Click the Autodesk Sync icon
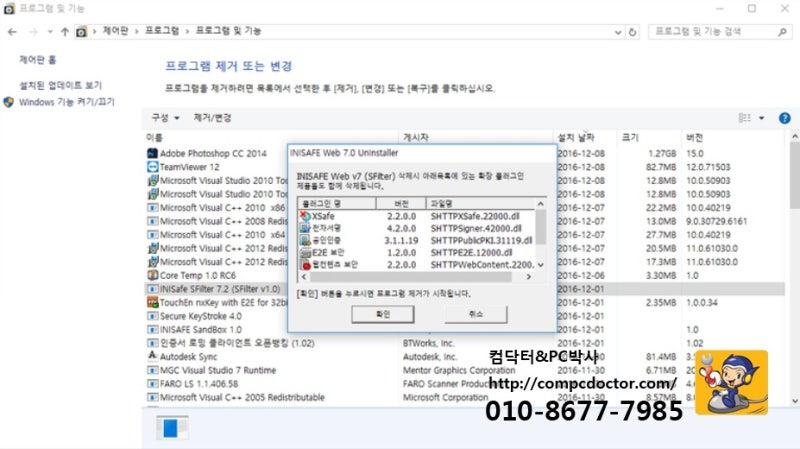The image size is (800, 449). tap(152, 356)
